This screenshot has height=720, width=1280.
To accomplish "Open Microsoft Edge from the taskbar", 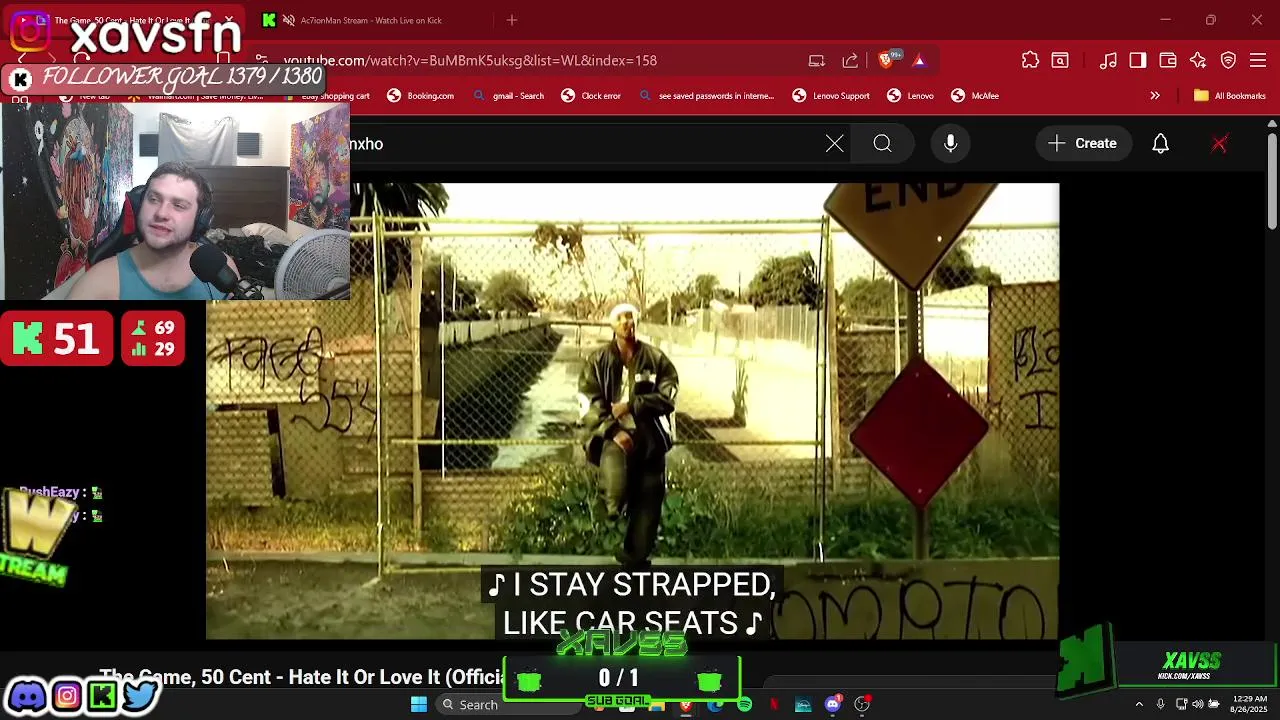I will pyautogui.click(x=715, y=704).
